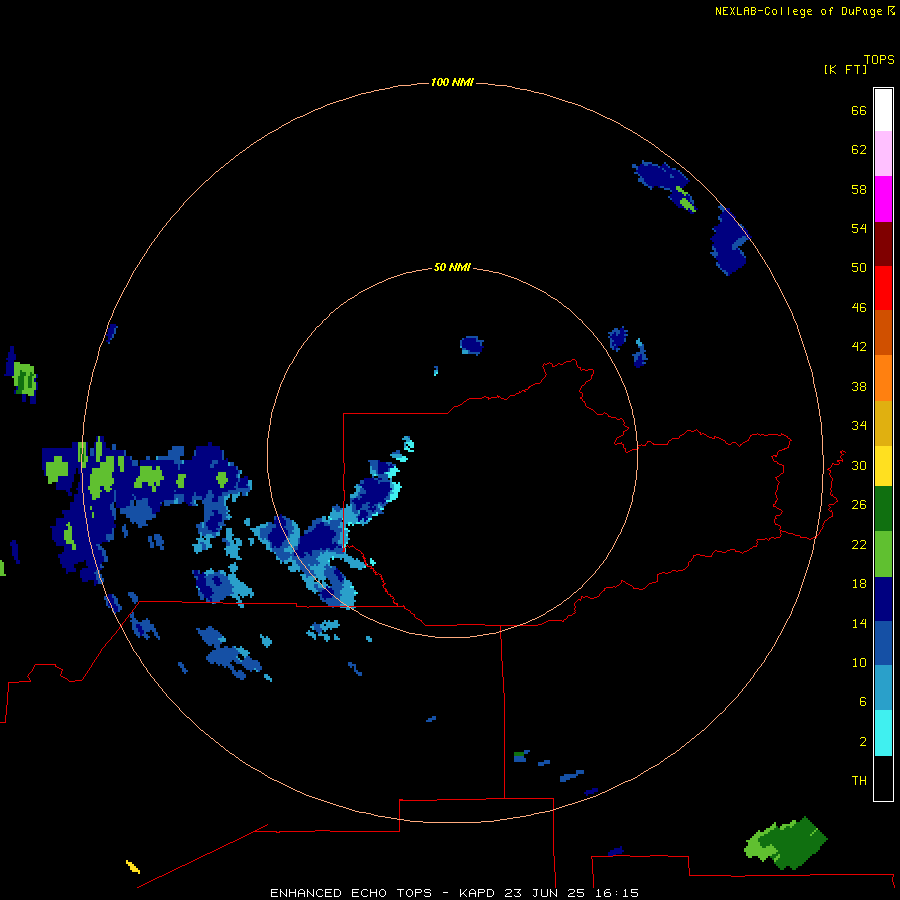Select the cyan legend swatch beside 2
Image resolution: width=900 pixels, height=900 pixels.
(883, 733)
